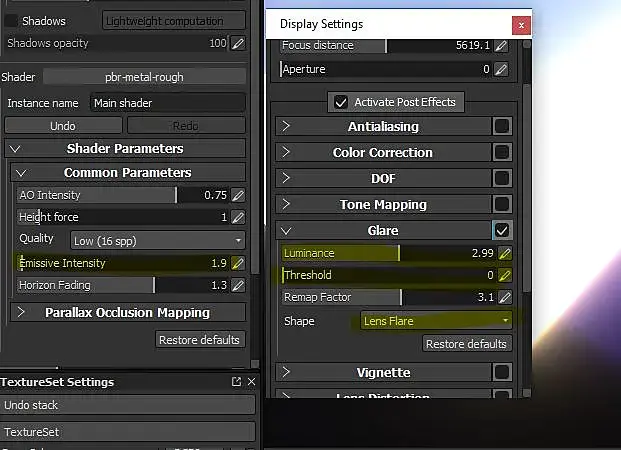Click the pencil icon for Threshold
Screen dimensions: 621x450
[505, 275]
